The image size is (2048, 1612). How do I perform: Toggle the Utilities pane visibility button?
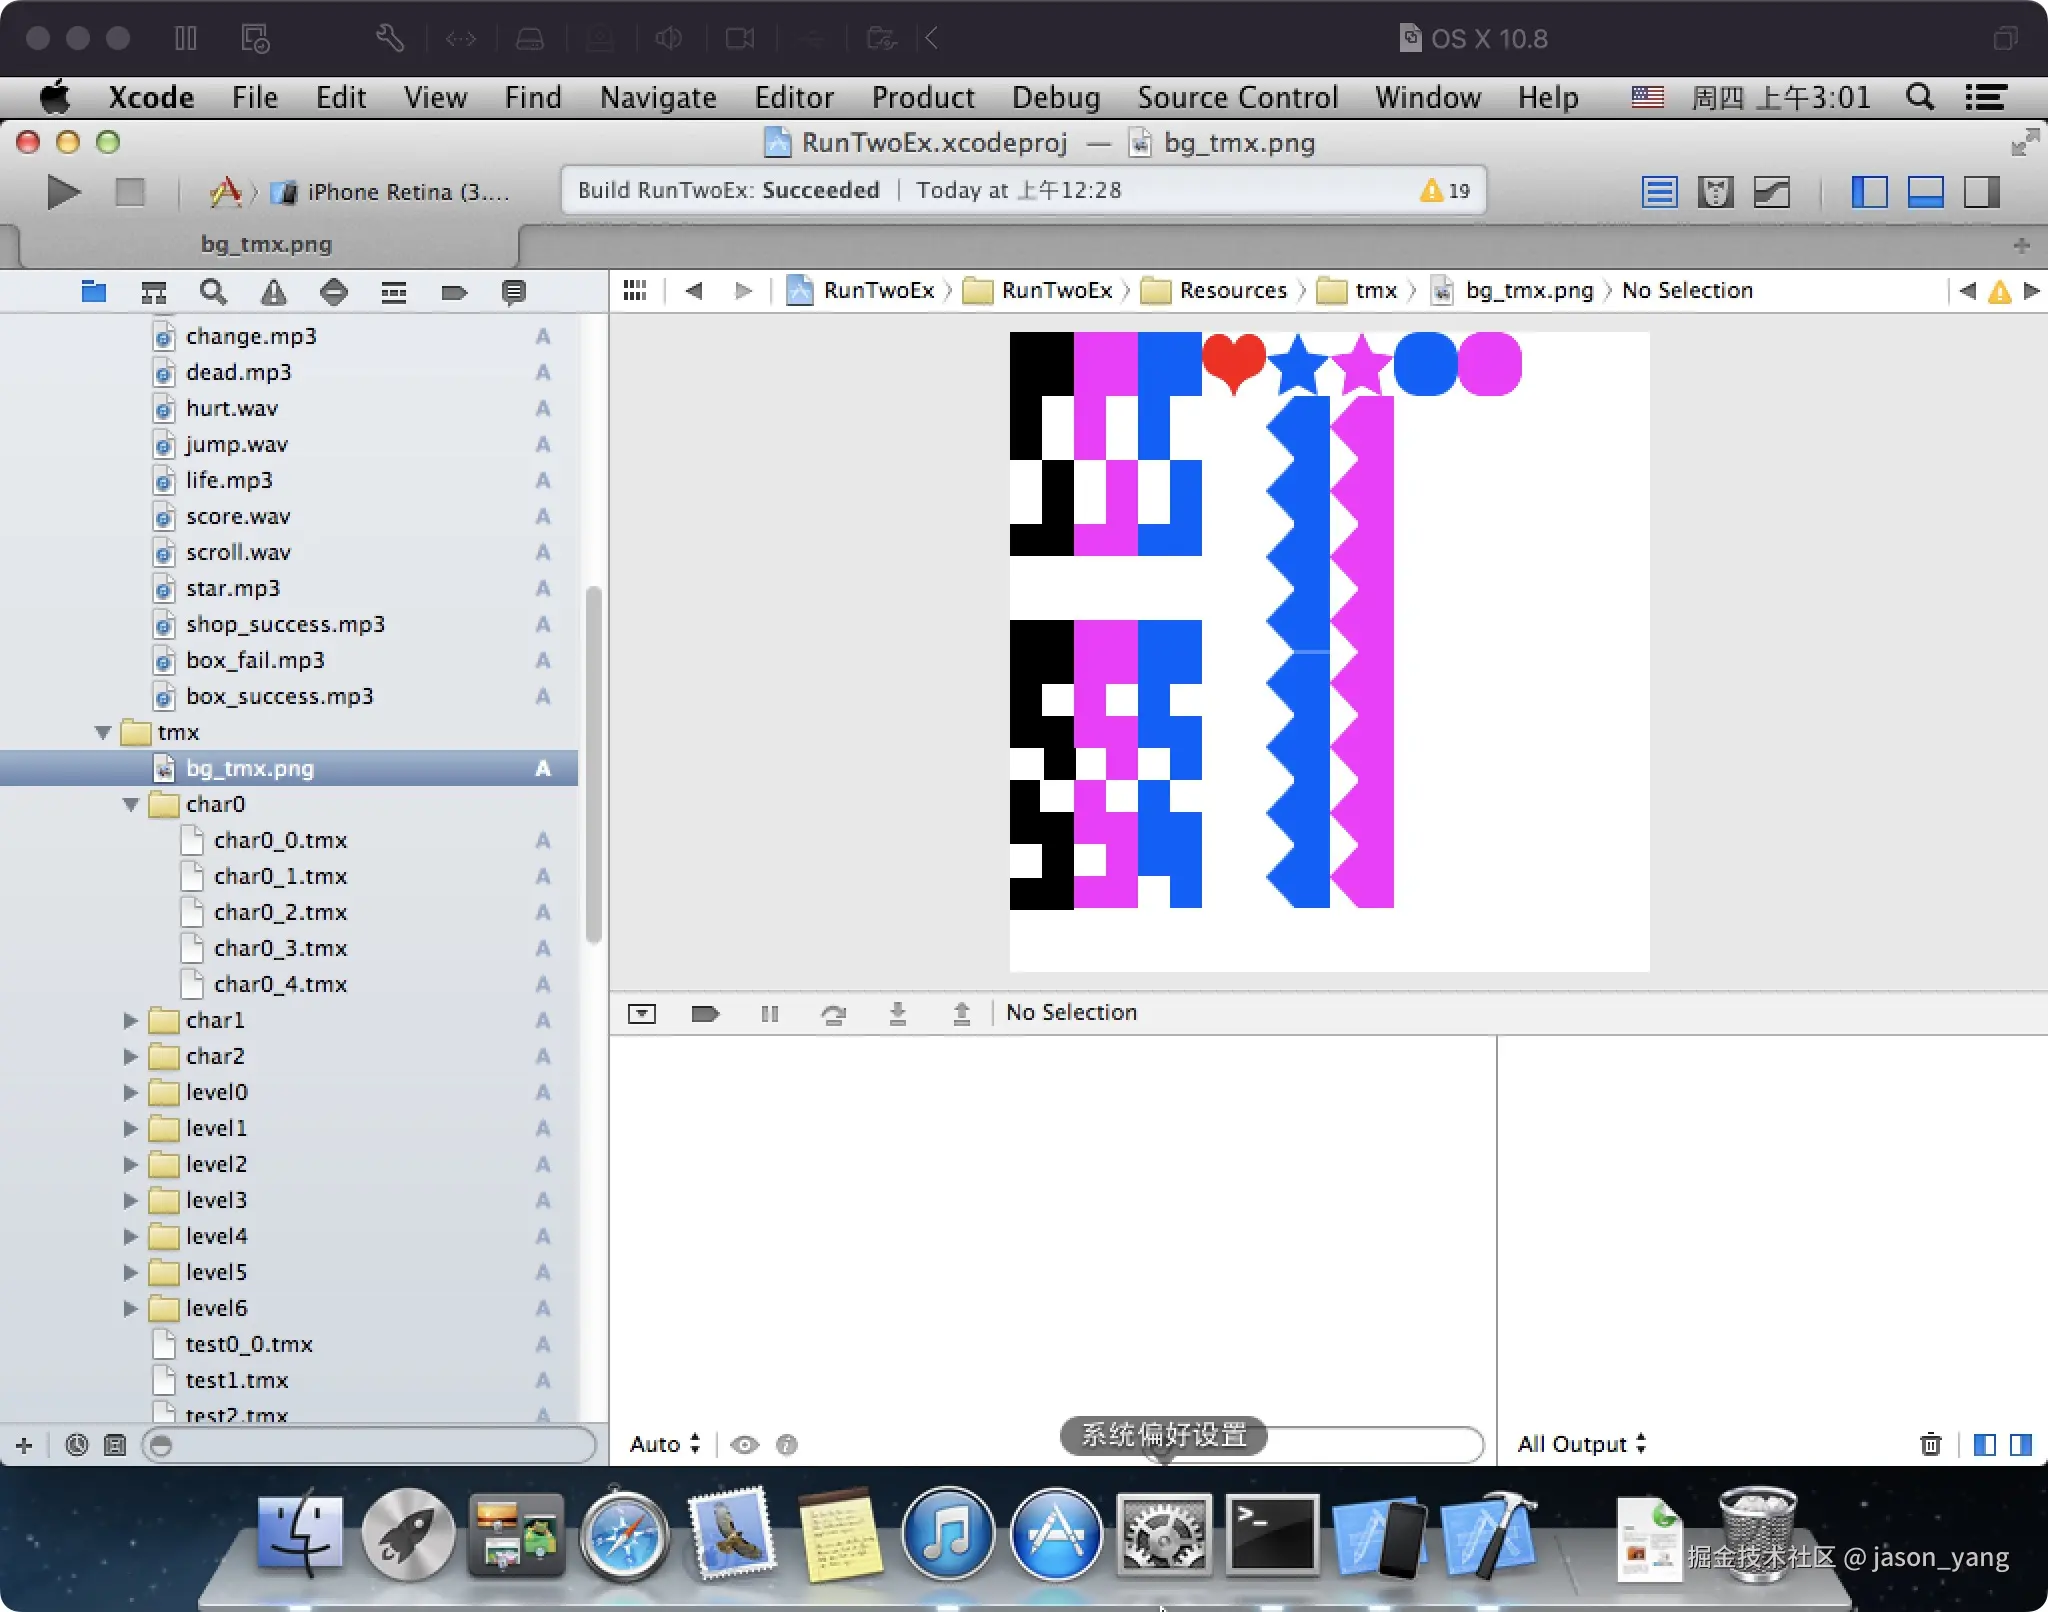pos(1981,191)
